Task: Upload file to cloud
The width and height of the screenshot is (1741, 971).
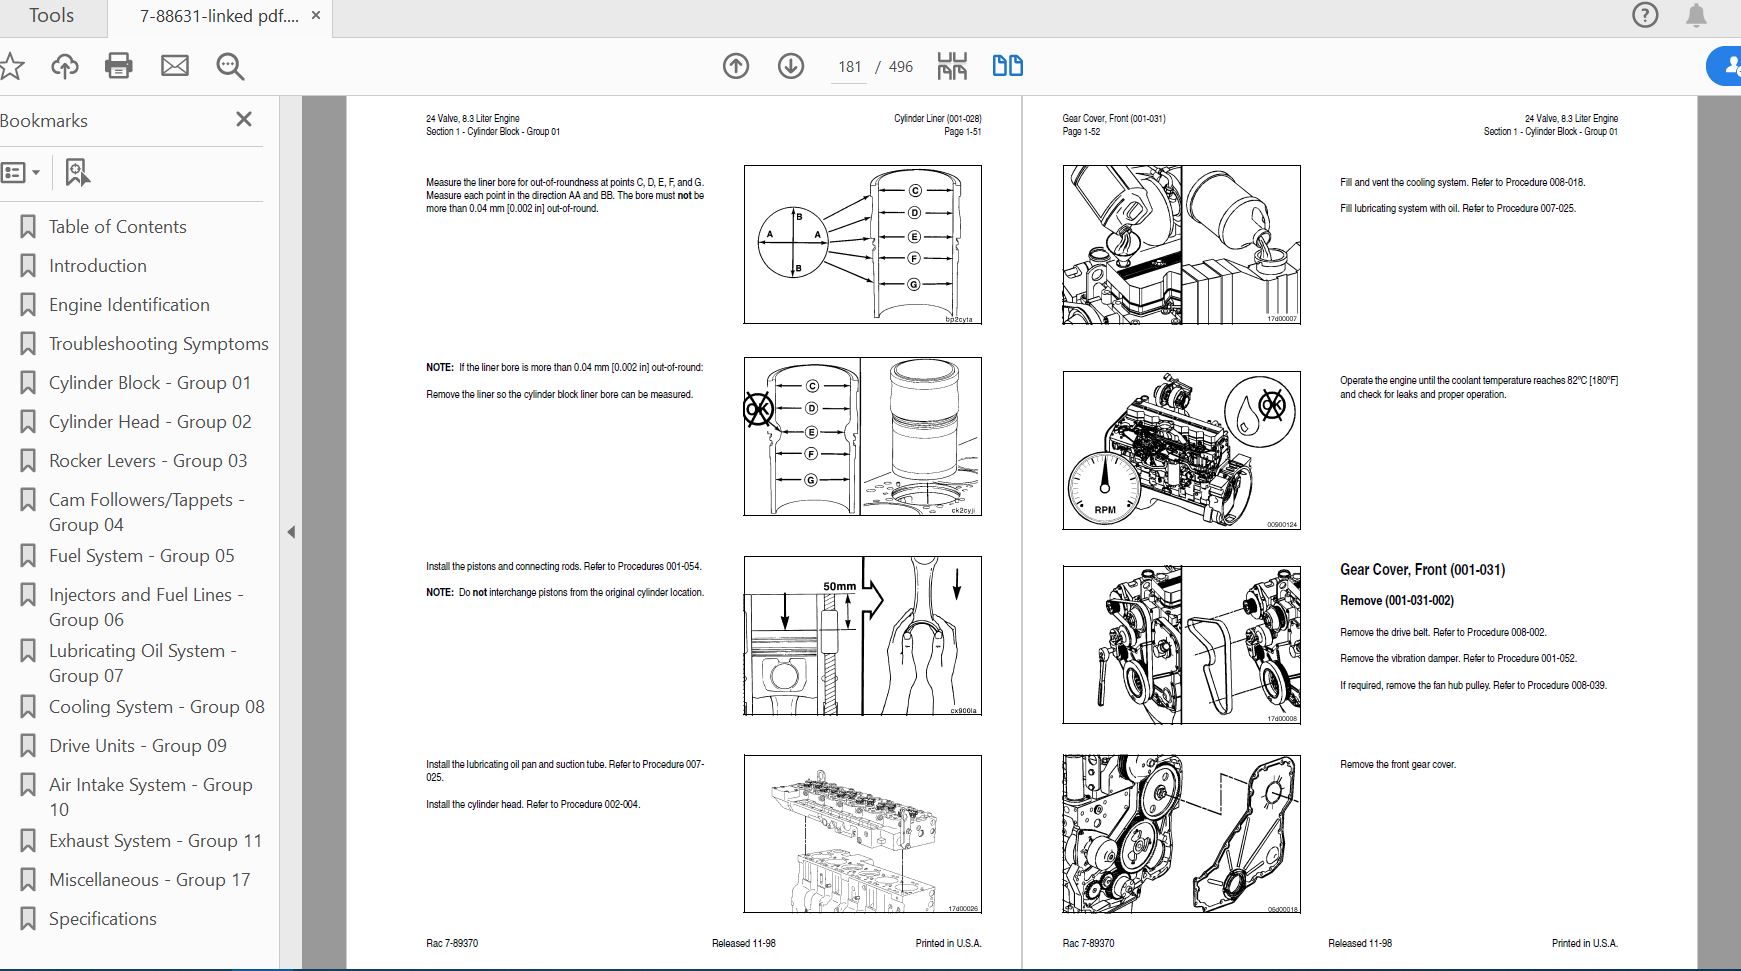Action: [x=65, y=66]
